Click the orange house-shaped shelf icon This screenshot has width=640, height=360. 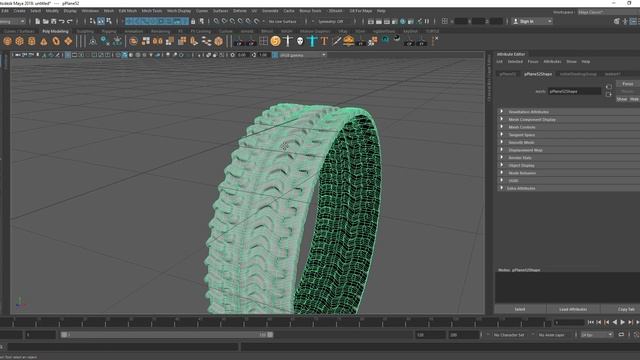[349, 41]
